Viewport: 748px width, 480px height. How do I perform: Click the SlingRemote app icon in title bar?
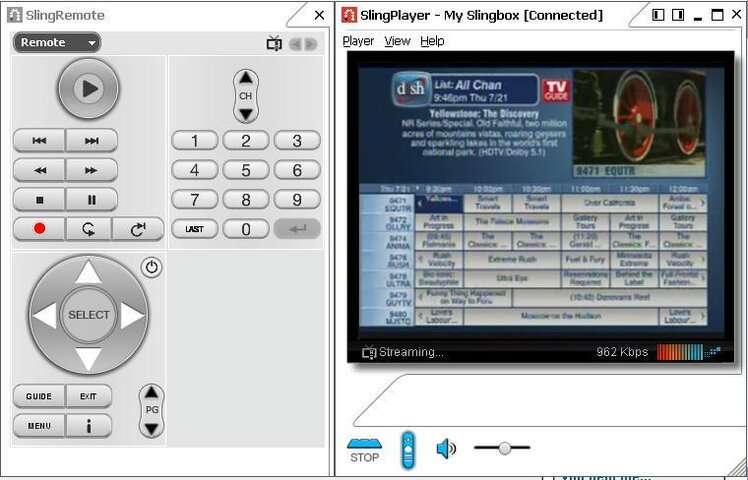point(14,15)
